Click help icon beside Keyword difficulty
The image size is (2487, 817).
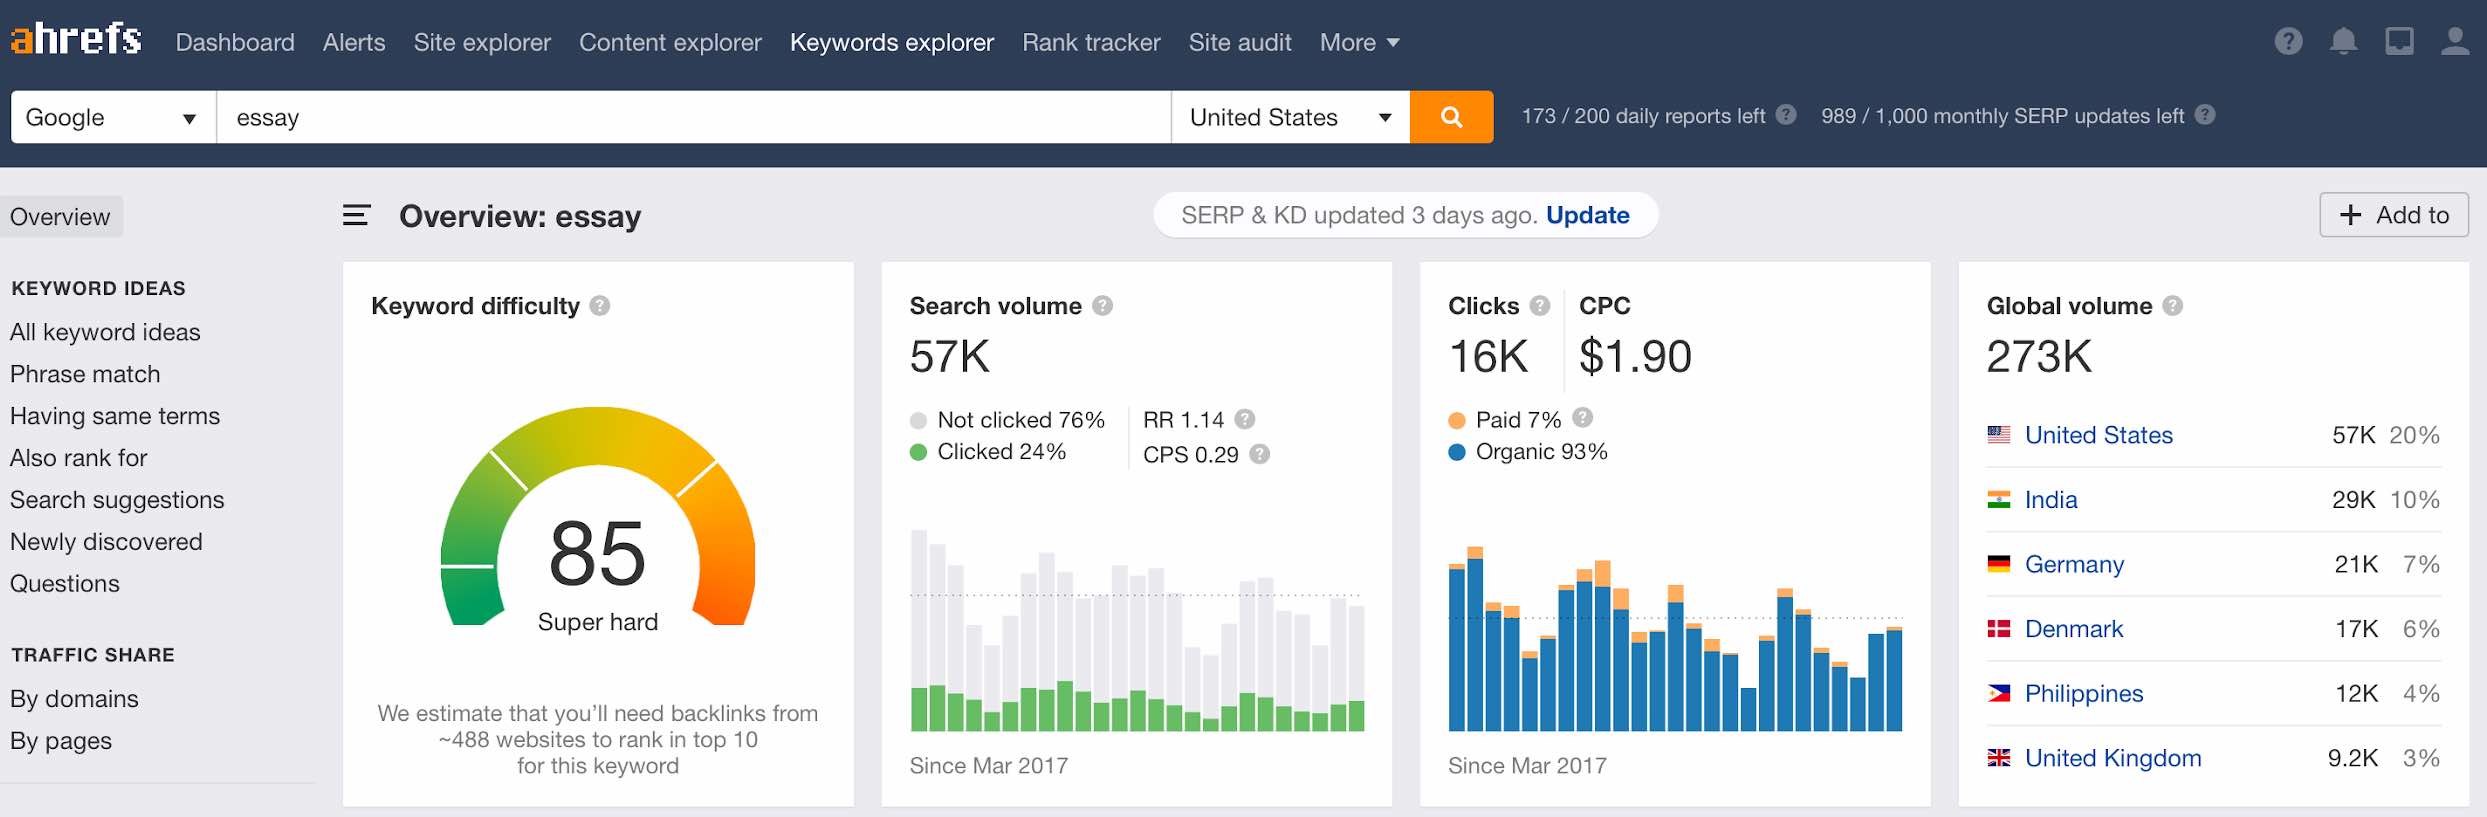[600, 306]
